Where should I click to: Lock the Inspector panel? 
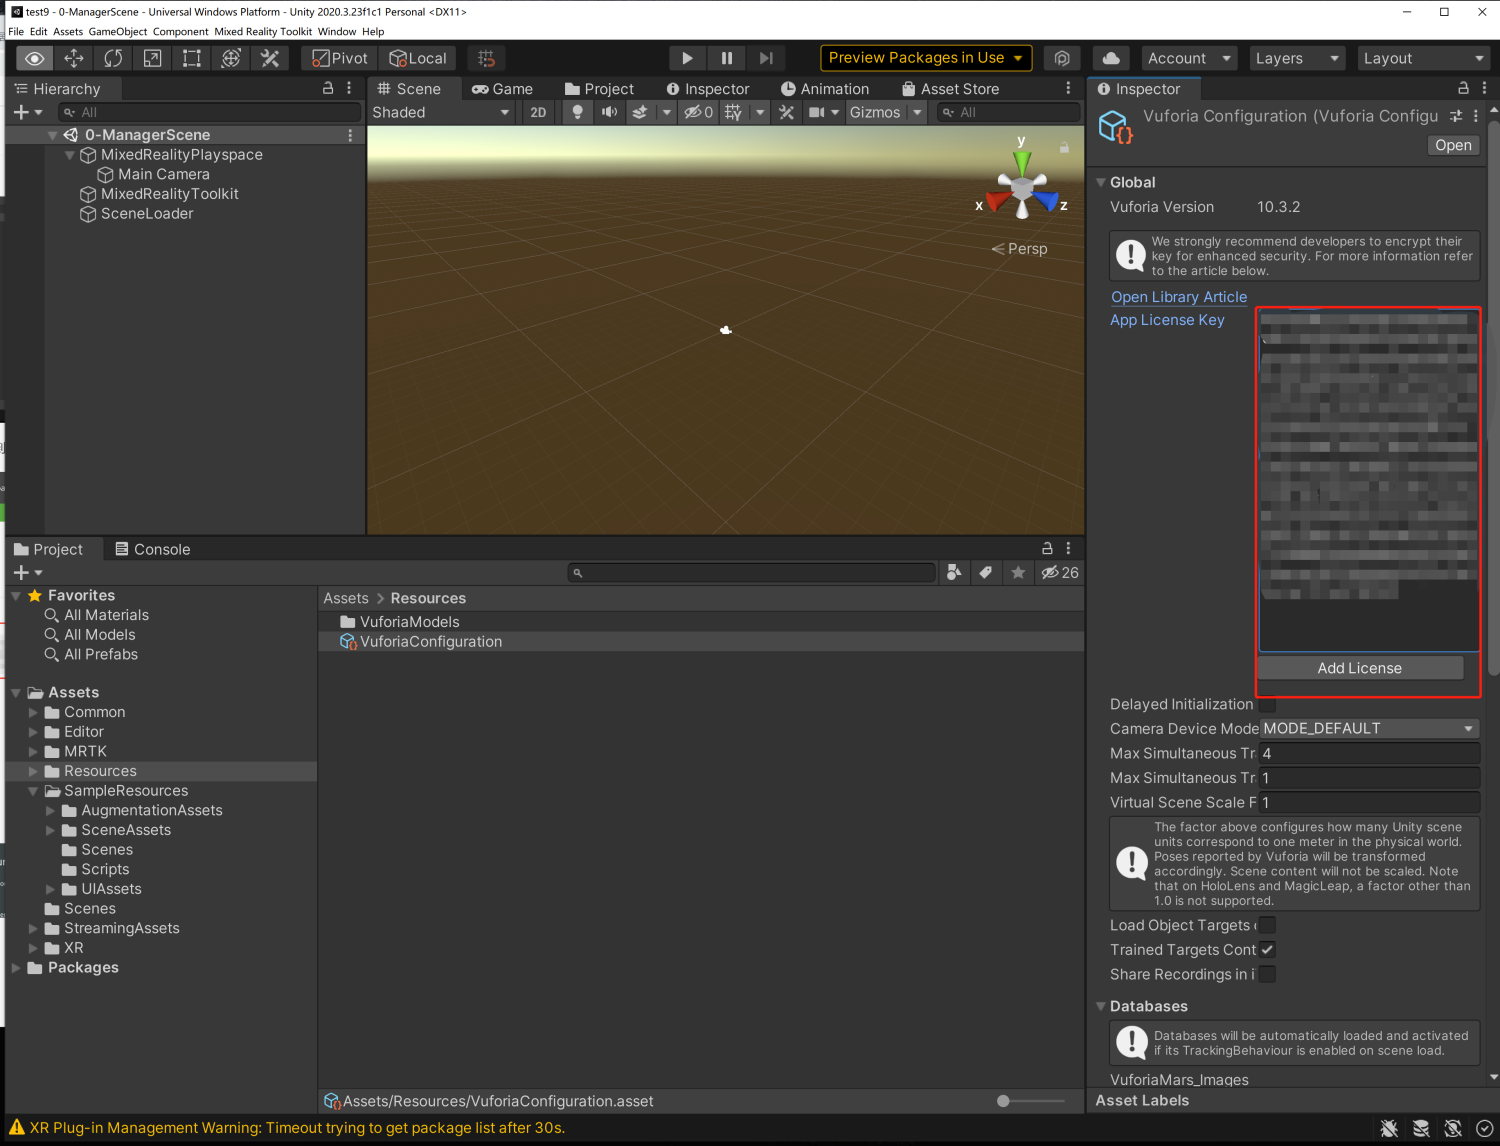[1463, 88]
